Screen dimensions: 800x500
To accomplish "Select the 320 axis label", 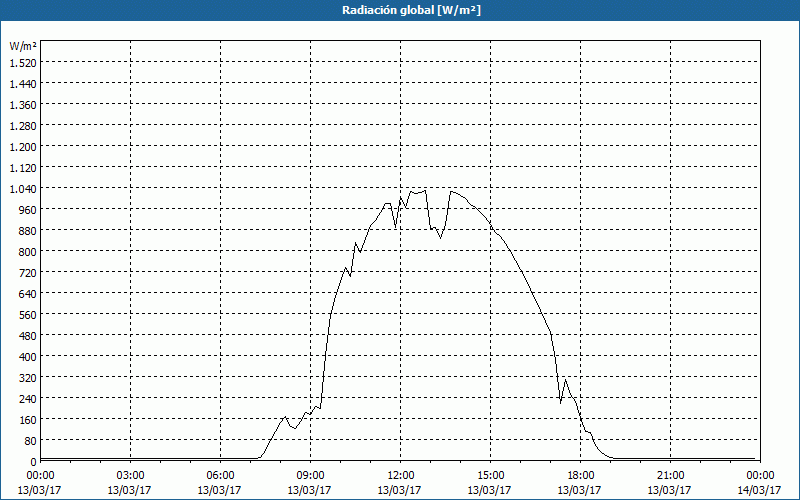I will click(x=28, y=378).
